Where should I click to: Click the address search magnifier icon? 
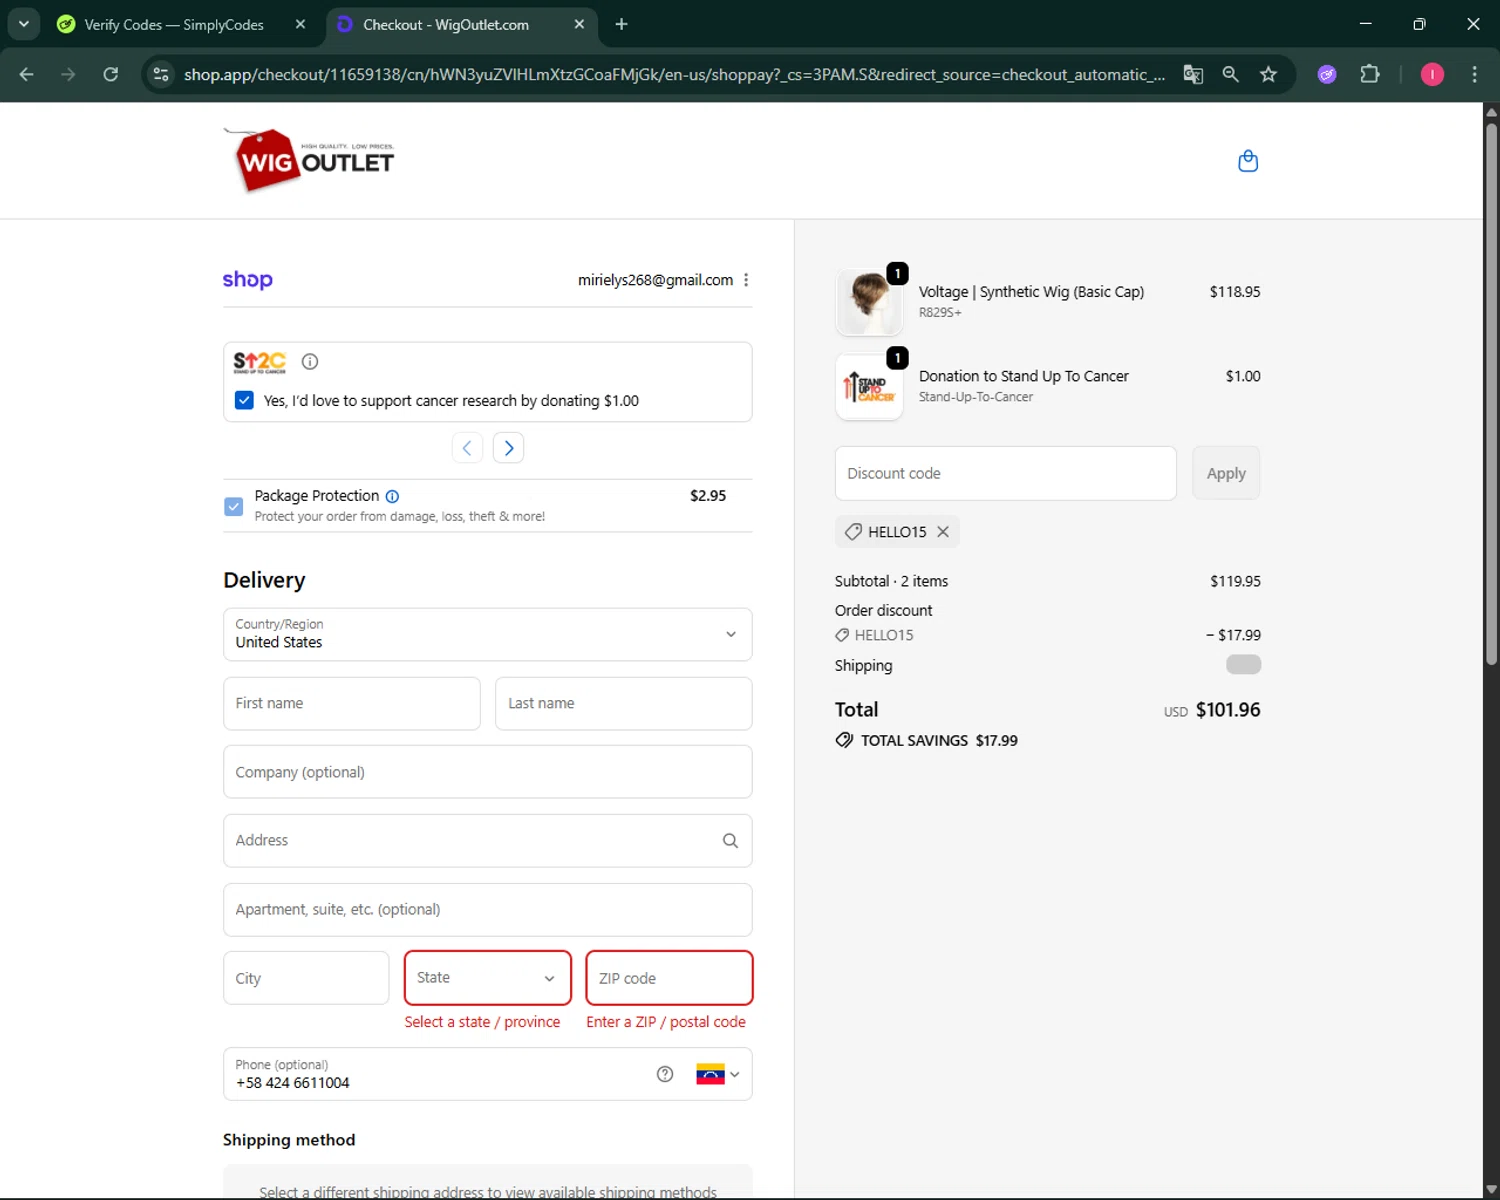[730, 841]
